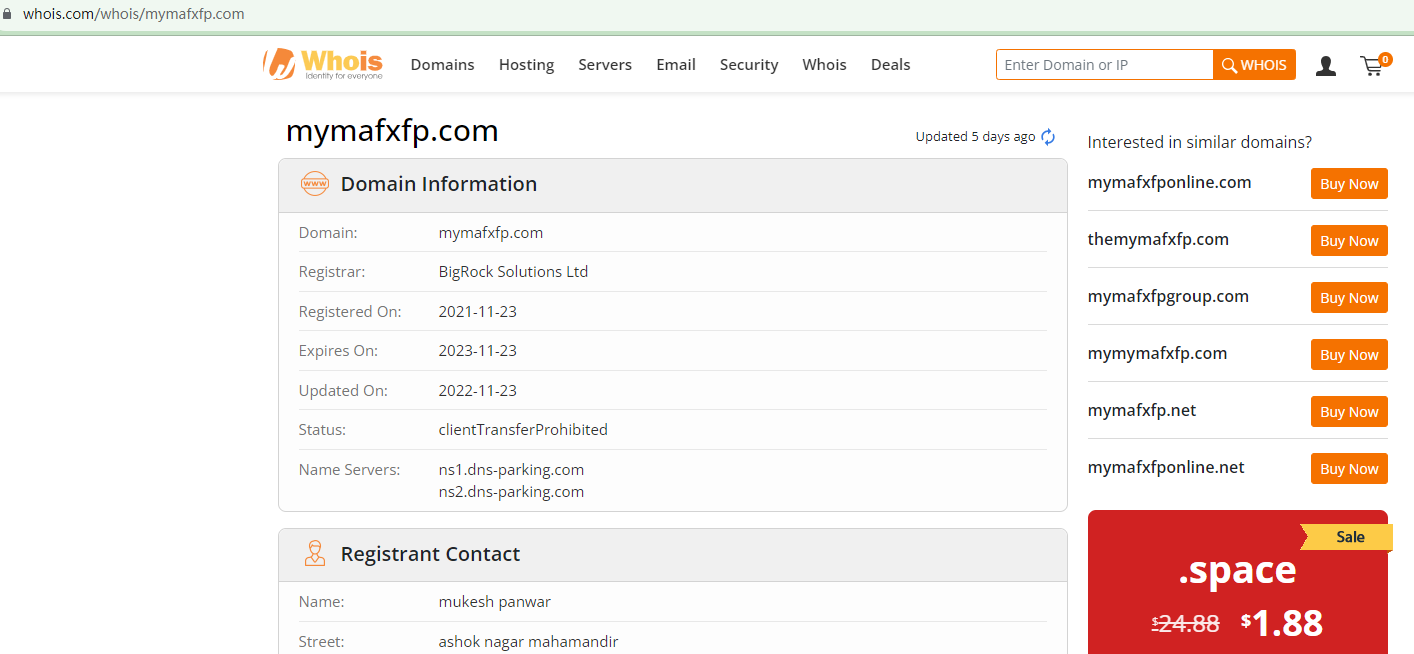This screenshot has width=1414, height=654.
Task: Open the shopping cart icon
Action: pos(1374,65)
